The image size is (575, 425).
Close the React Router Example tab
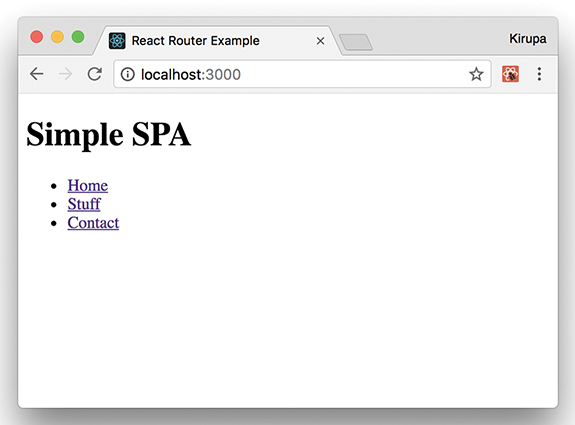coord(320,41)
